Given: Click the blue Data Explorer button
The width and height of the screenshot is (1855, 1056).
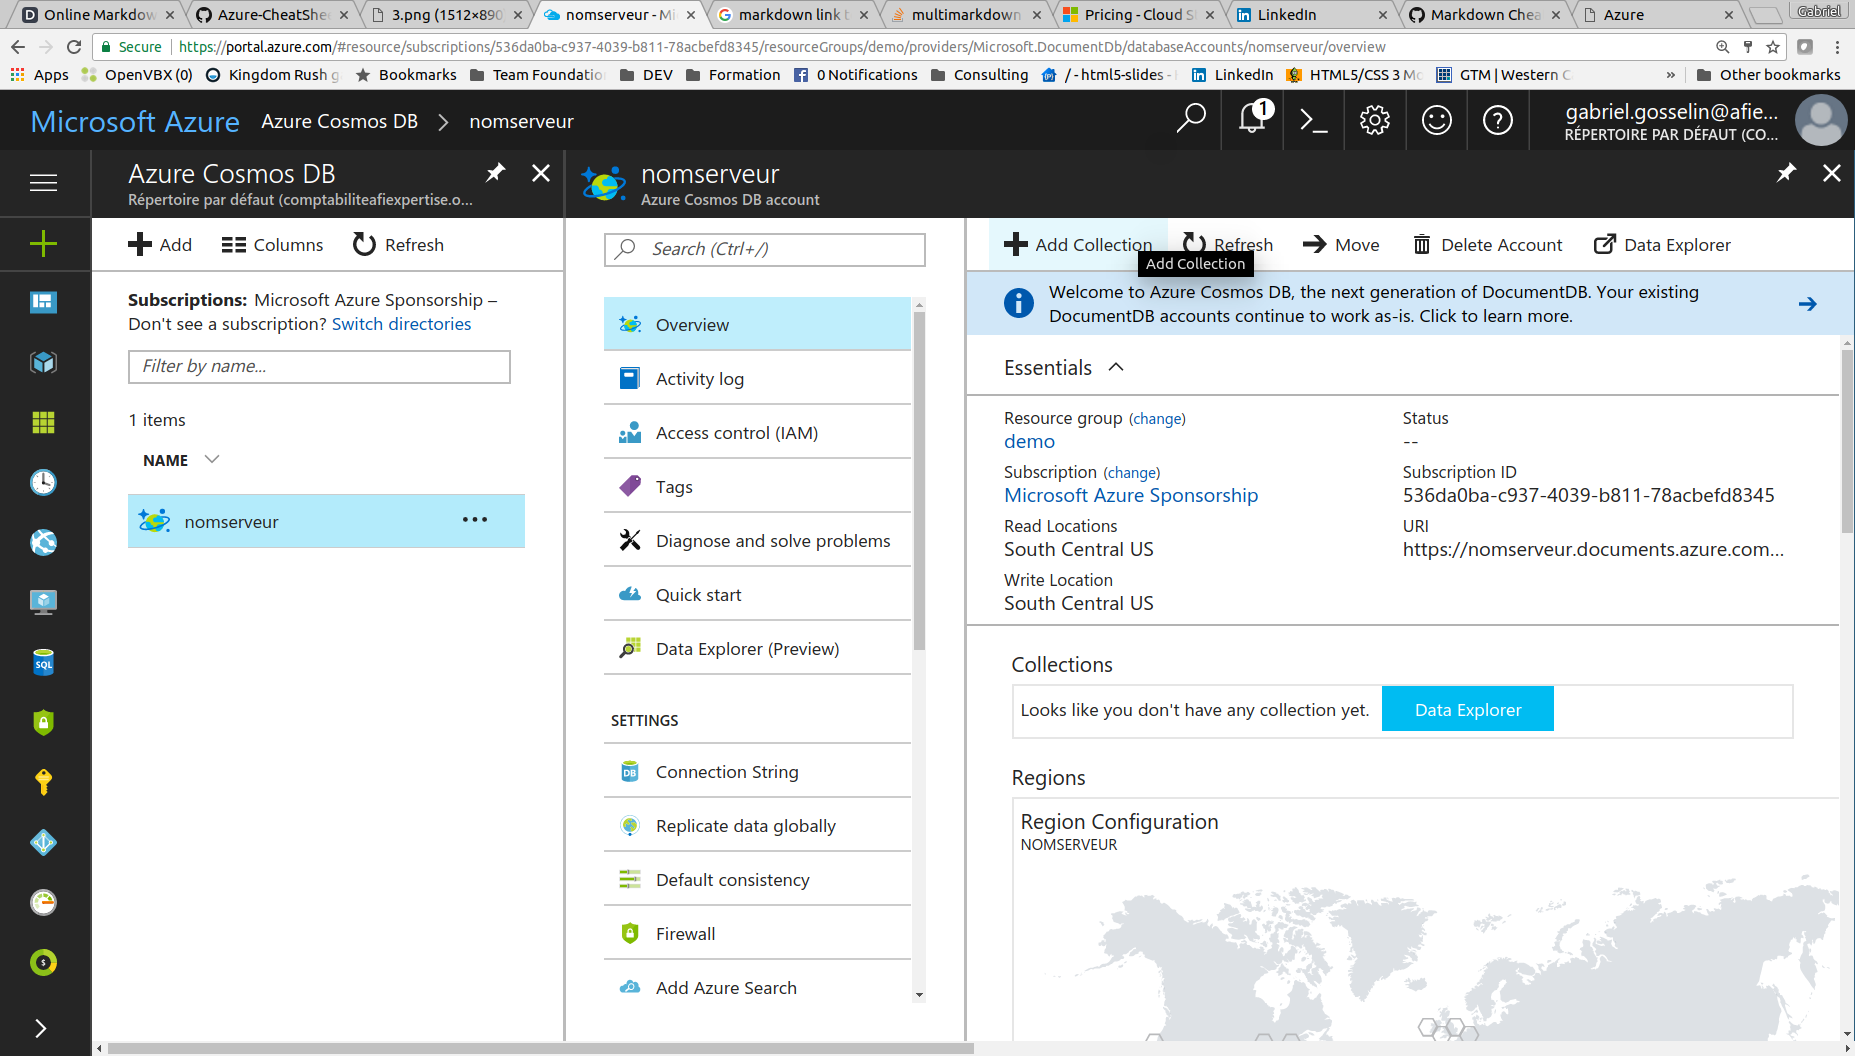Looking at the screenshot, I should point(1467,709).
